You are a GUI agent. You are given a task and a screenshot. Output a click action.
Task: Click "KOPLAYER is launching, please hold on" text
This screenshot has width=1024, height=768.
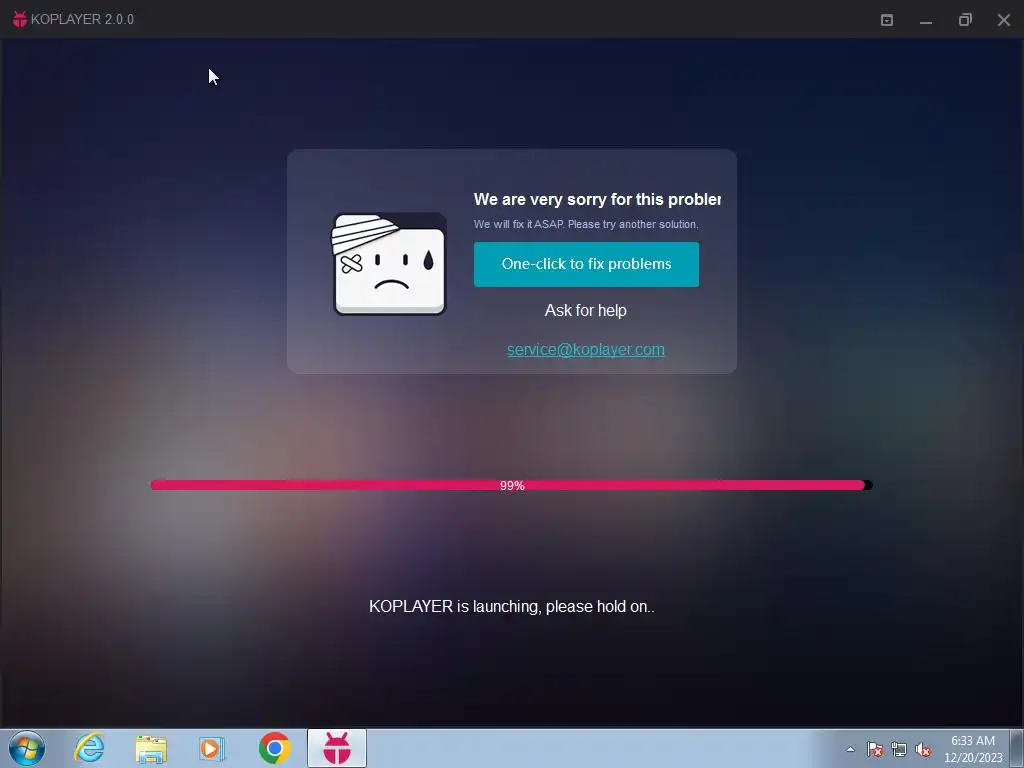pyautogui.click(x=511, y=606)
